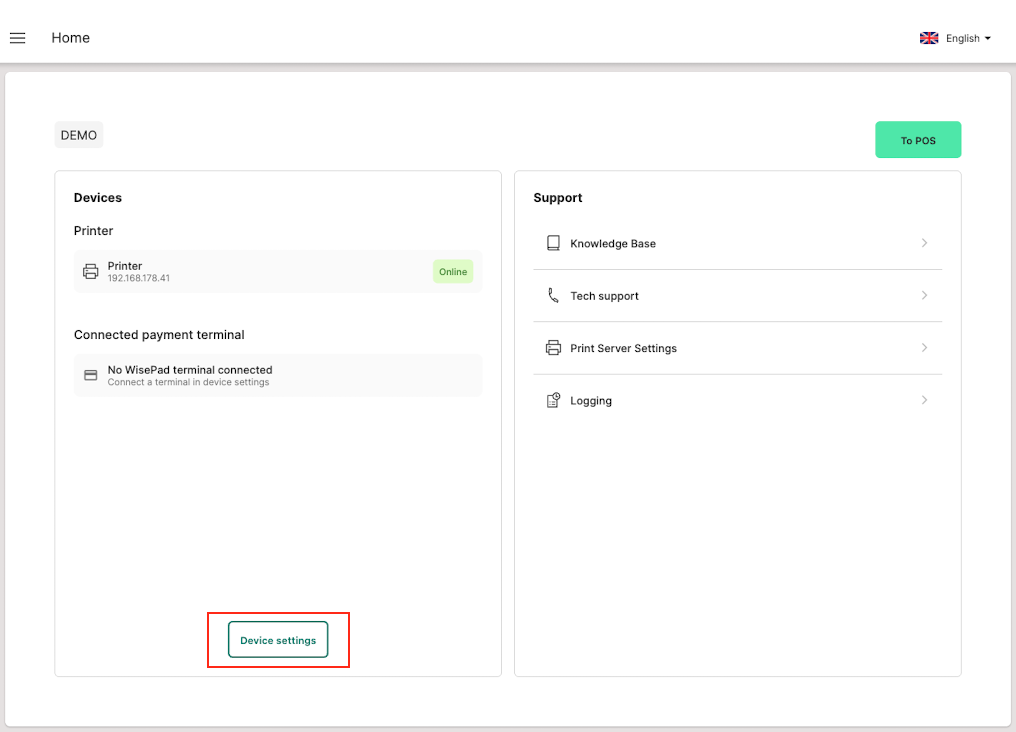The image size is (1016, 732).
Task: Select the No WisePad terminal connected row
Action: point(278,375)
